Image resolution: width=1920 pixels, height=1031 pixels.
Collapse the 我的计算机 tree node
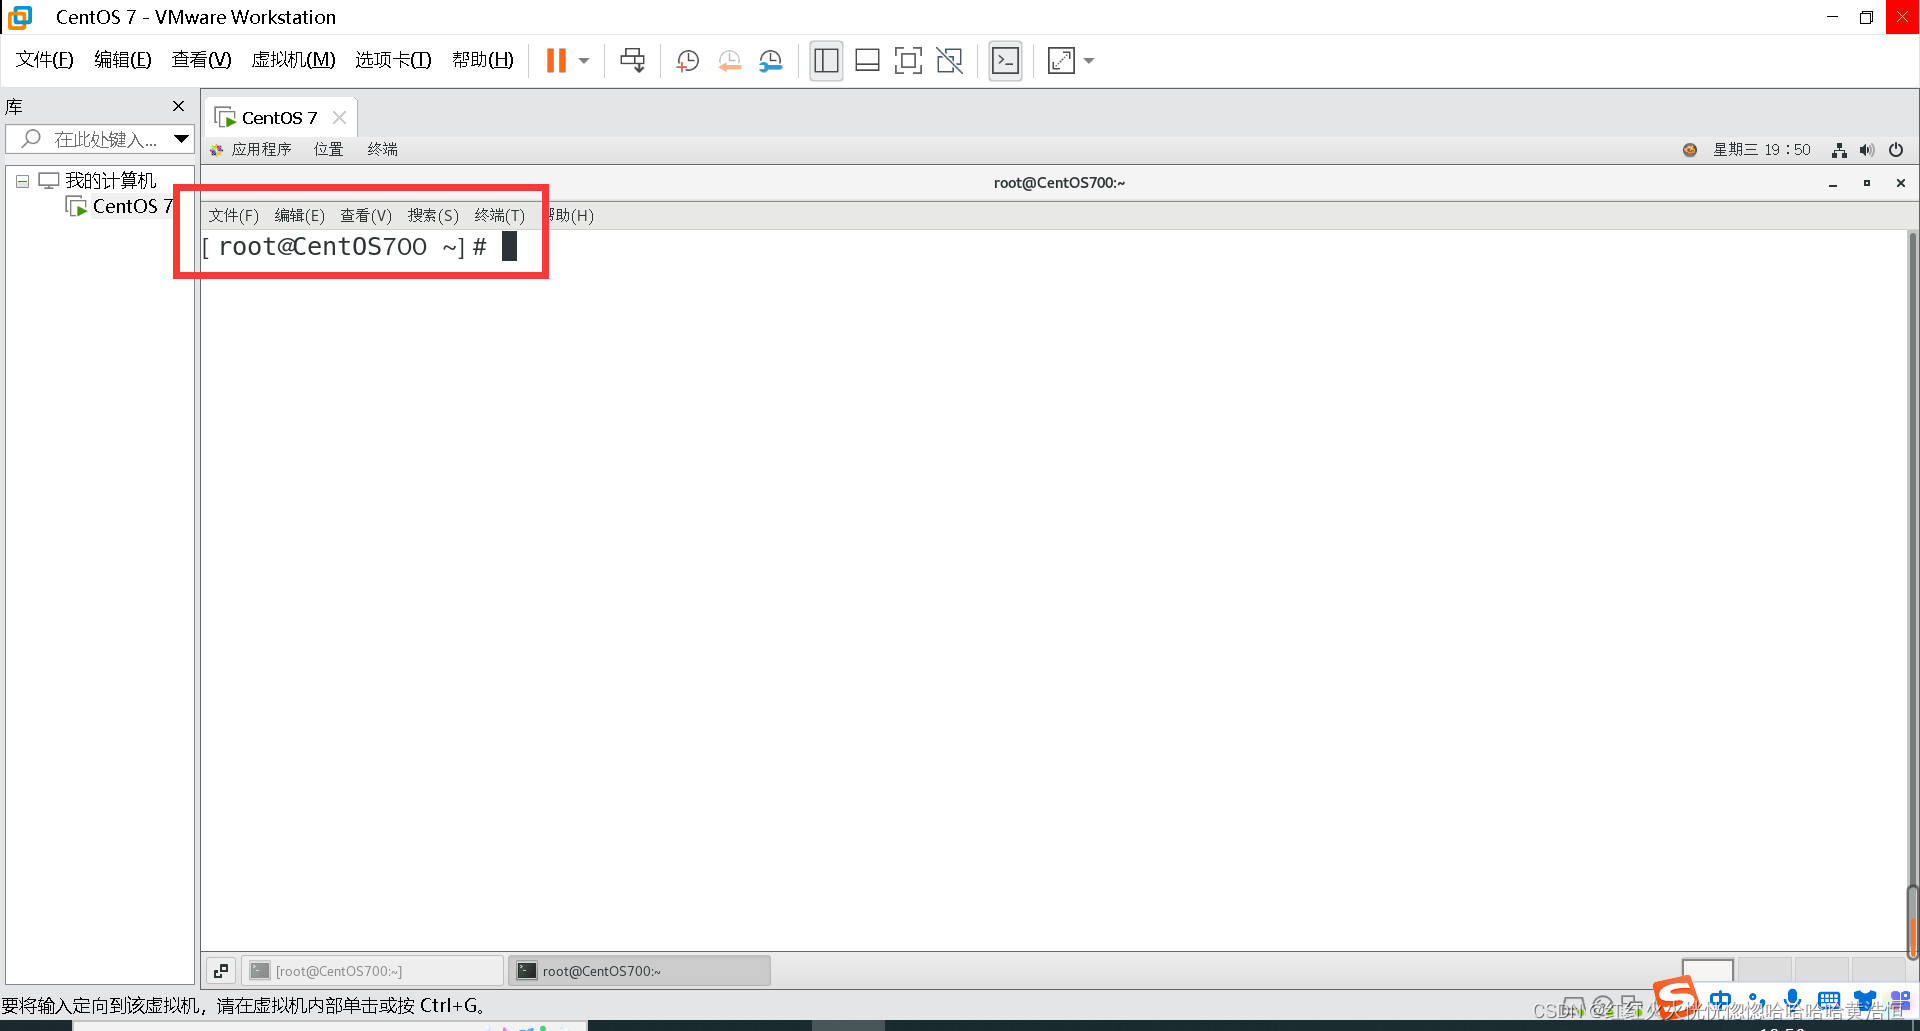pos(22,182)
